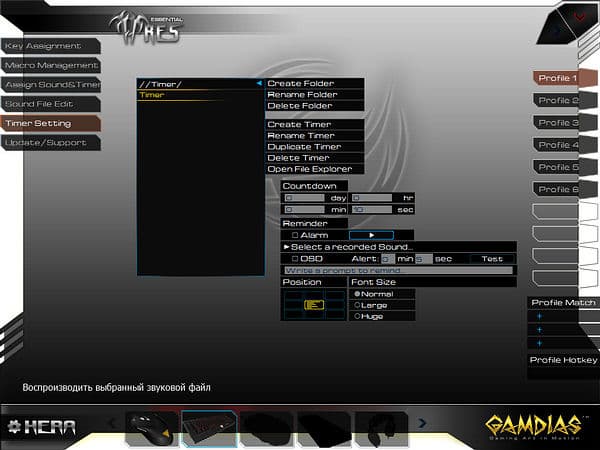The height and width of the screenshot is (450, 600).
Task: Click the left arrow beside device thumbnails
Action: [x=112, y=423]
